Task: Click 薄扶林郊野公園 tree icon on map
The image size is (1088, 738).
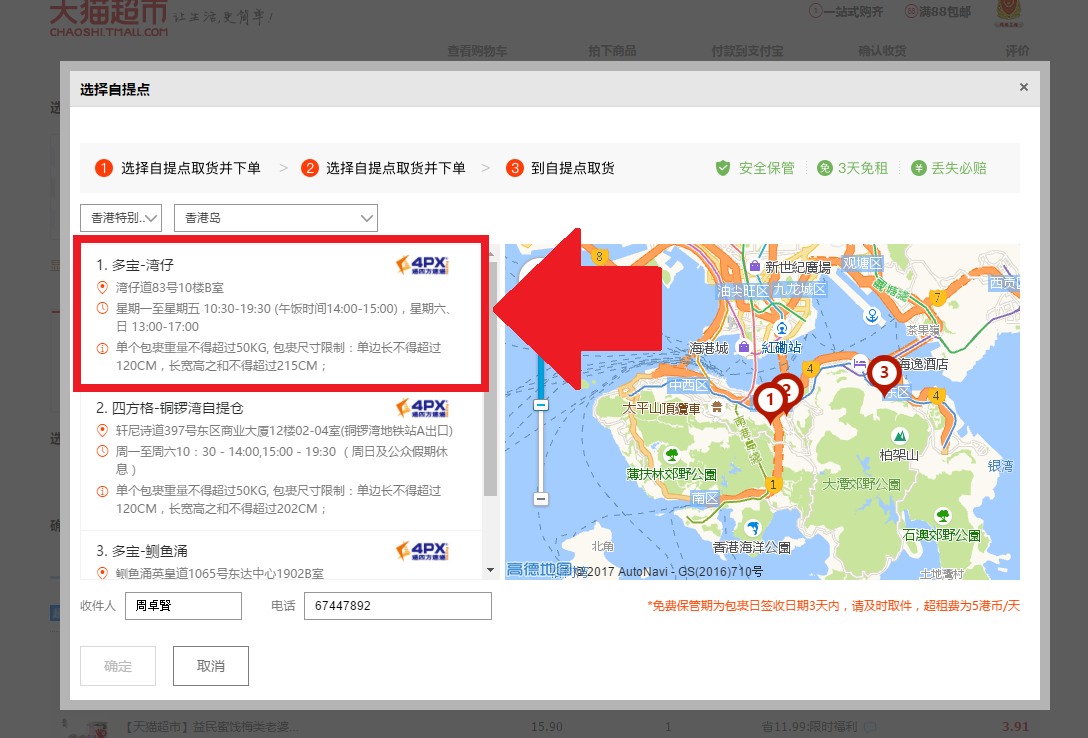Action: tap(672, 455)
